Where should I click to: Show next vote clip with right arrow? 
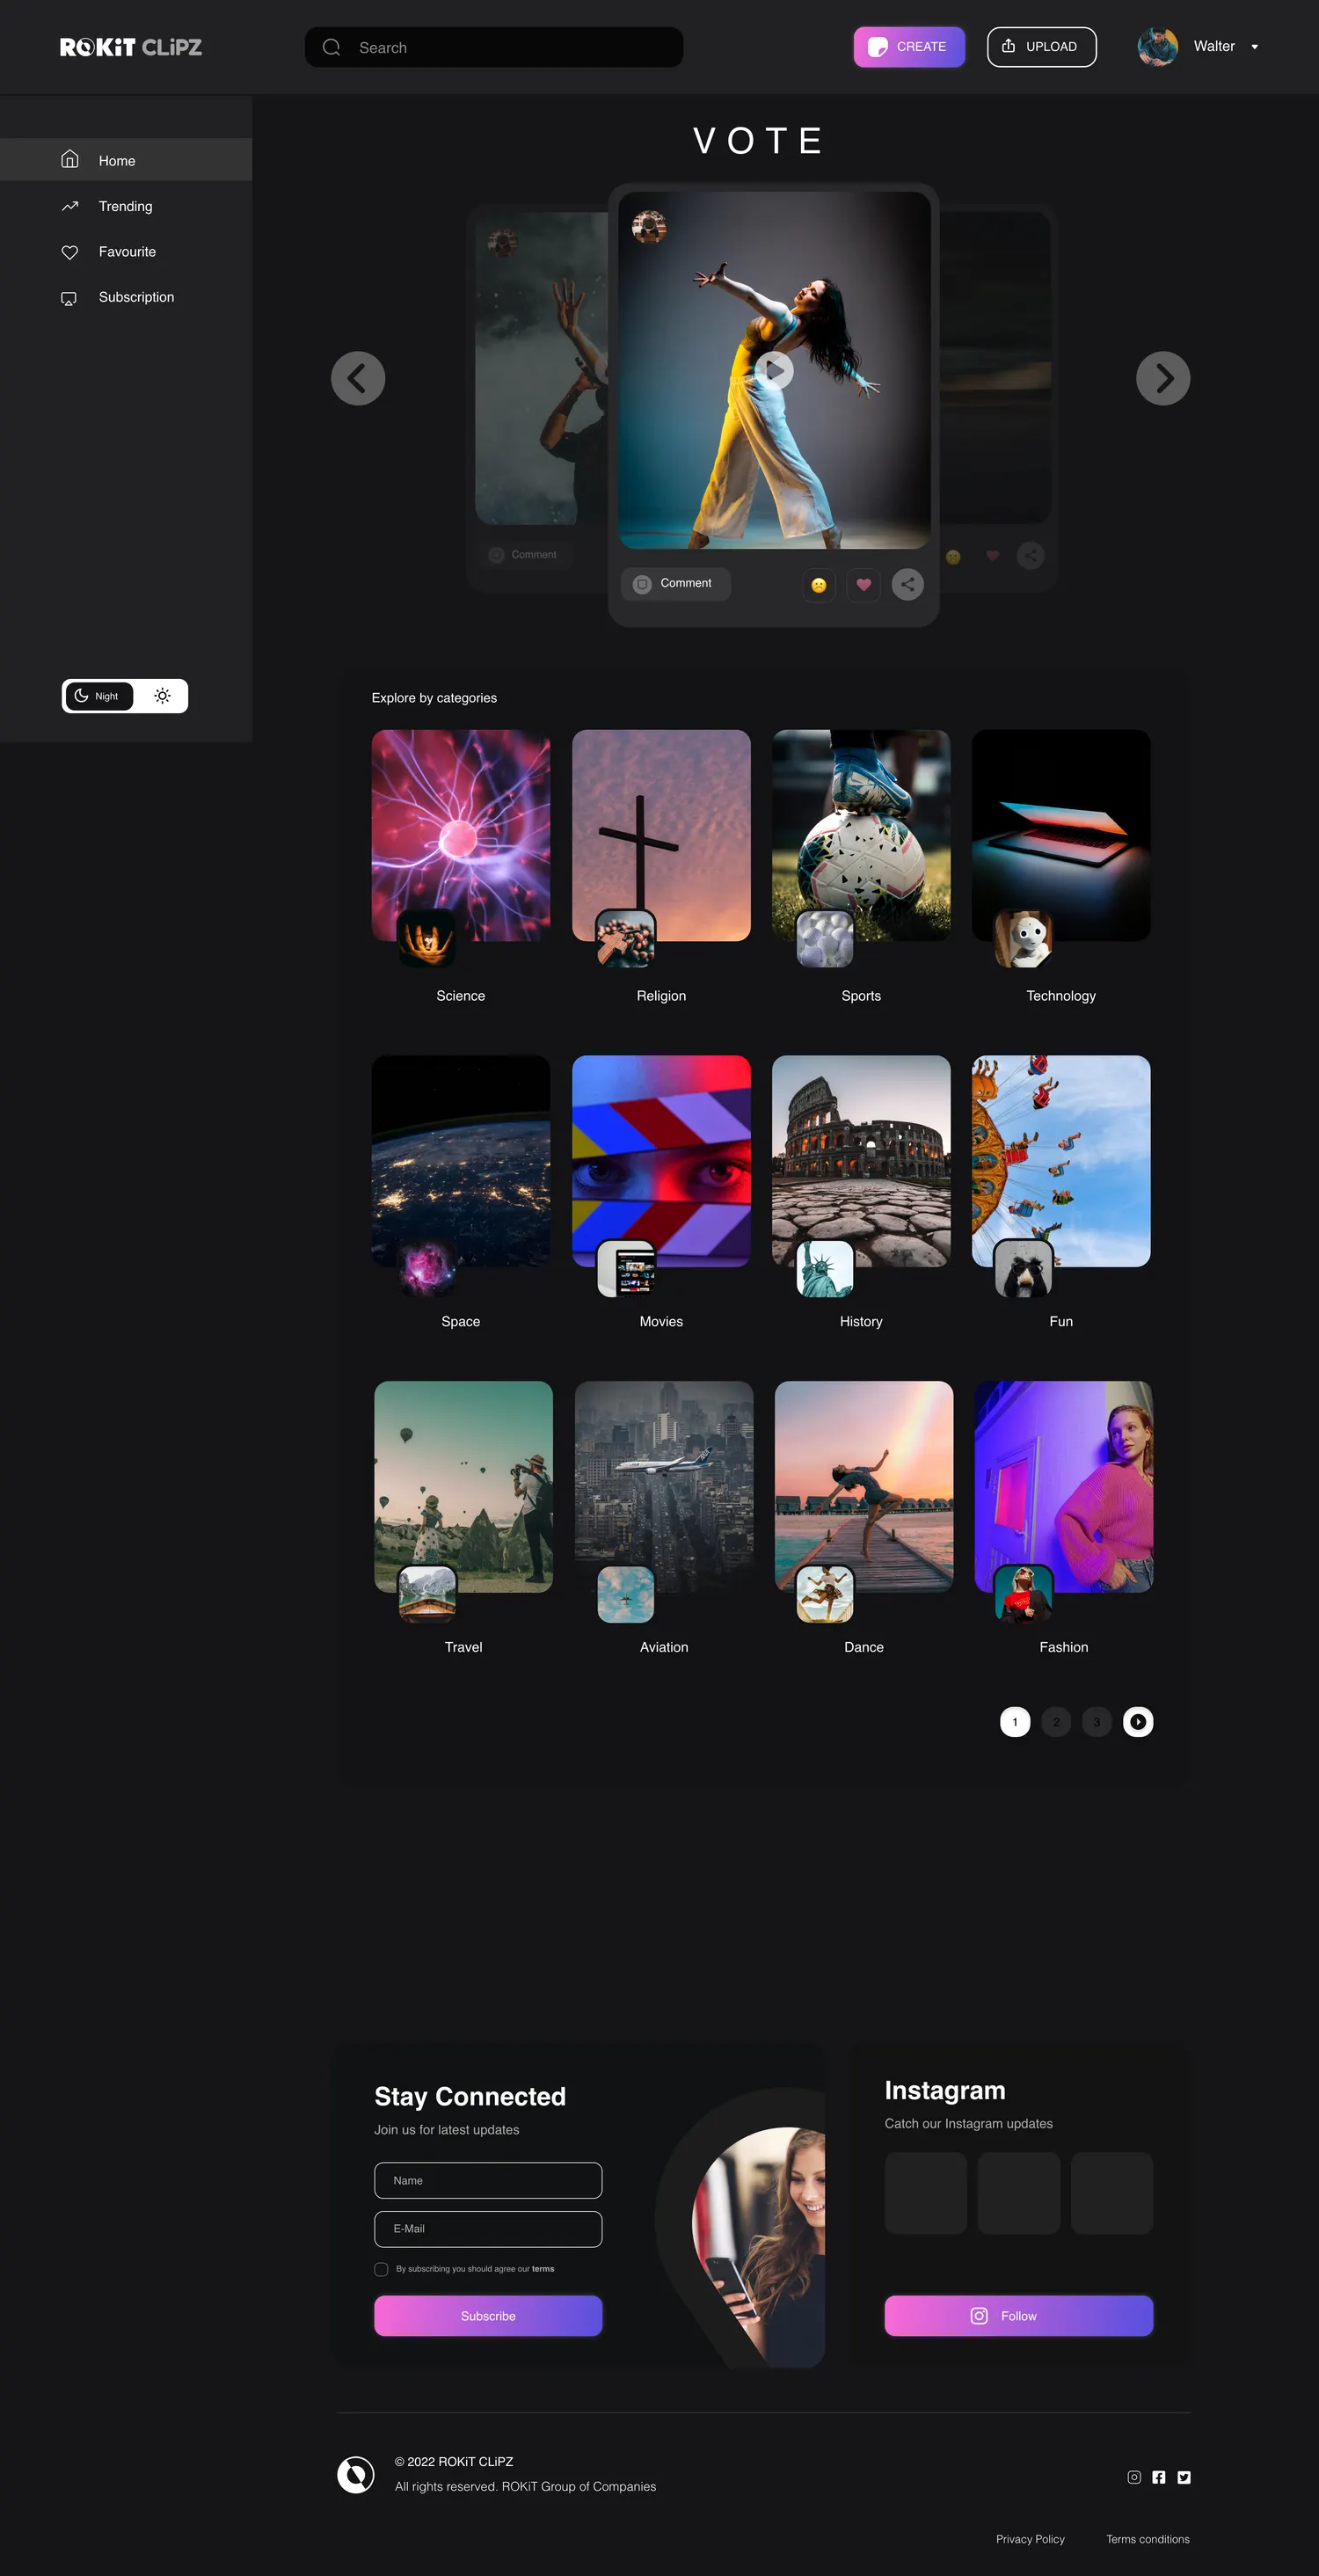[1163, 378]
